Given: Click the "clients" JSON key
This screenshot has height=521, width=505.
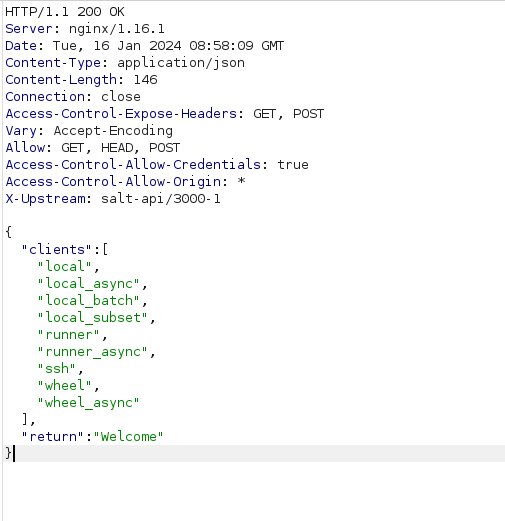Looking at the screenshot, I should click(x=56, y=250).
